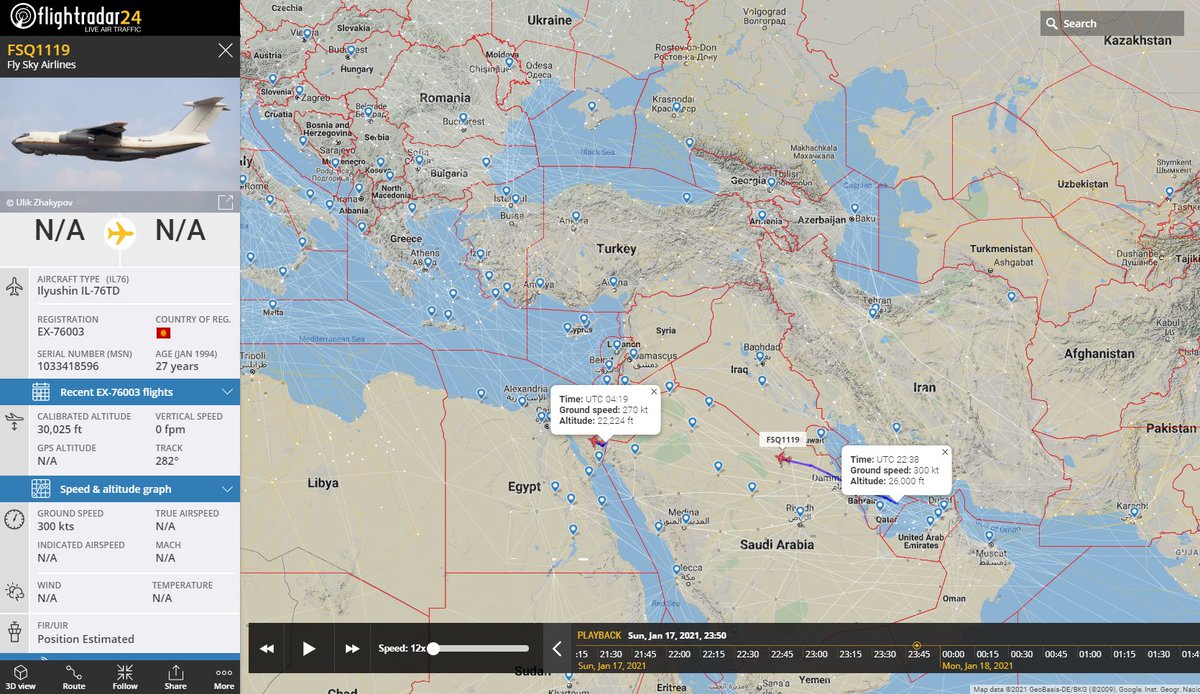
Task: Click serial number 1033418596
Action: (69, 366)
